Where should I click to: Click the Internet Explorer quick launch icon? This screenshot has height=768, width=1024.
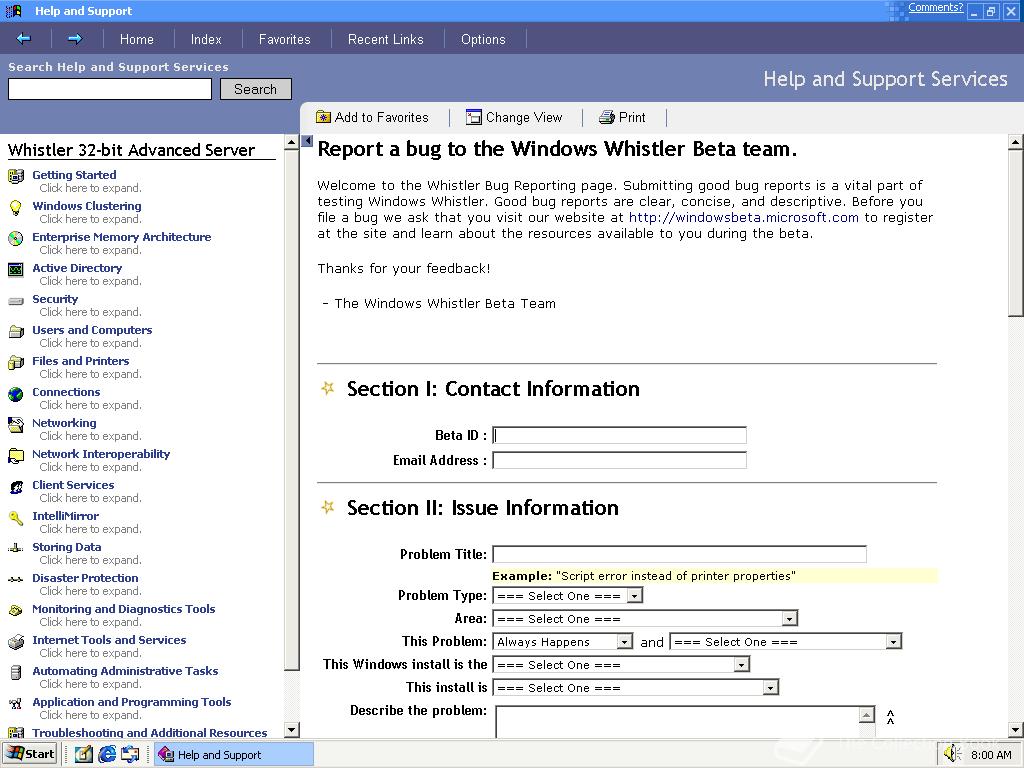coord(107,754)
